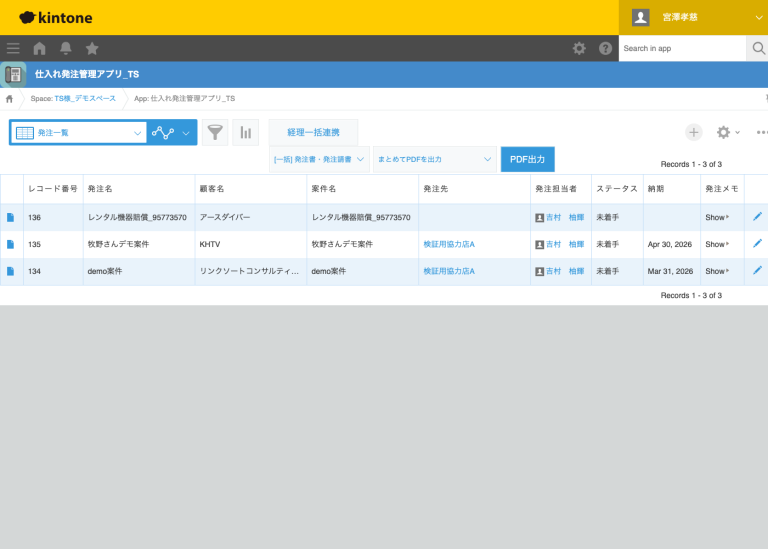Open record 135 details file icon
The width and height of the screenshot is (768, 549).
11,244
